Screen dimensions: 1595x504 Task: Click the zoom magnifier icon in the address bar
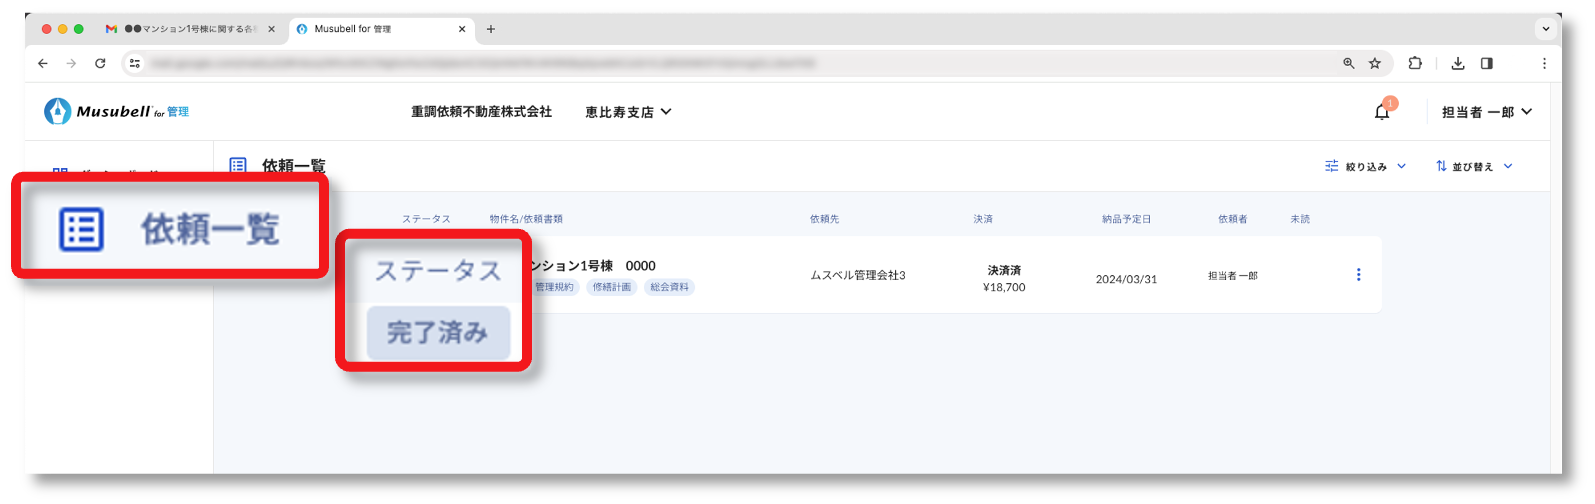click(1349, 63)
